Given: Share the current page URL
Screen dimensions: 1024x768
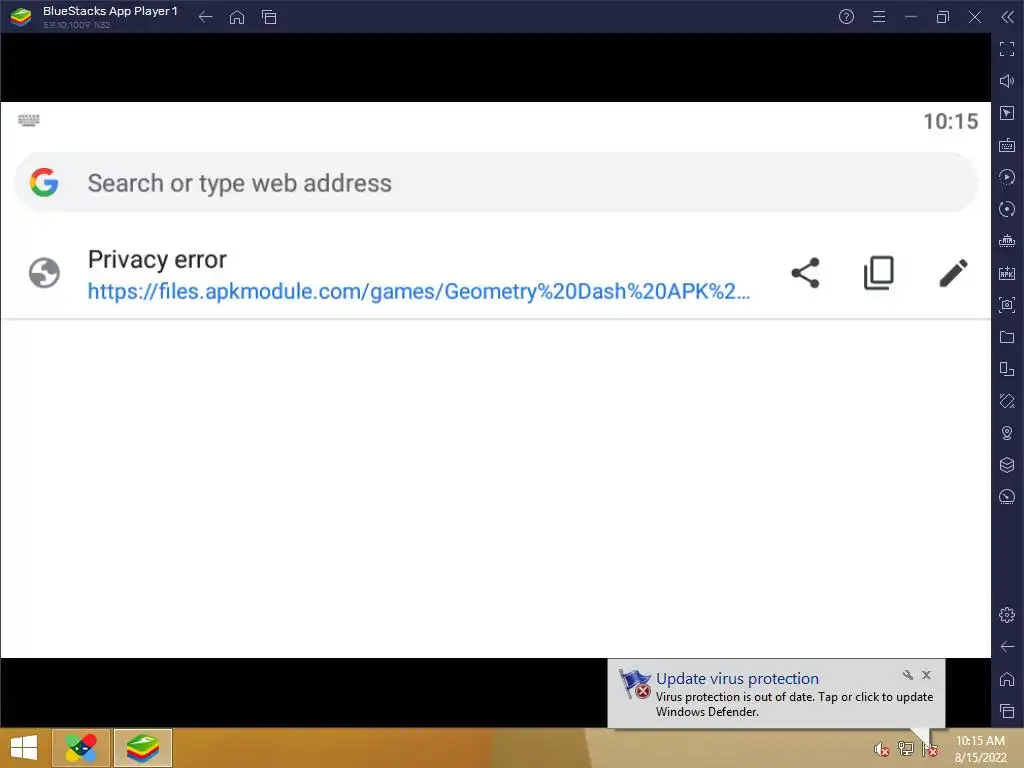Looking at the screenshot, I should [805, 273].
